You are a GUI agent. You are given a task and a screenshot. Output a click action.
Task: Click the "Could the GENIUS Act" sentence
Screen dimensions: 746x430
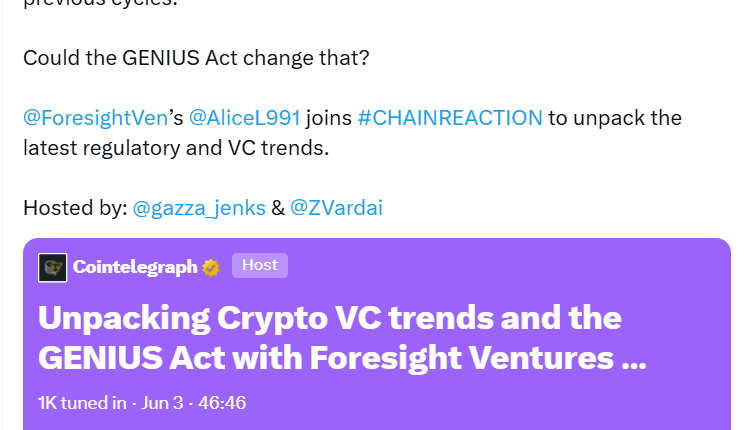coord(196,58)
